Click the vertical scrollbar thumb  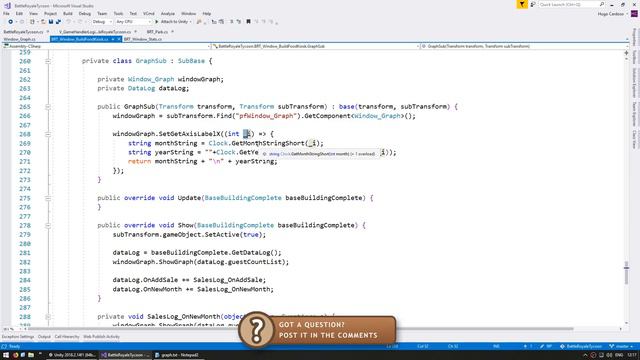626,273
